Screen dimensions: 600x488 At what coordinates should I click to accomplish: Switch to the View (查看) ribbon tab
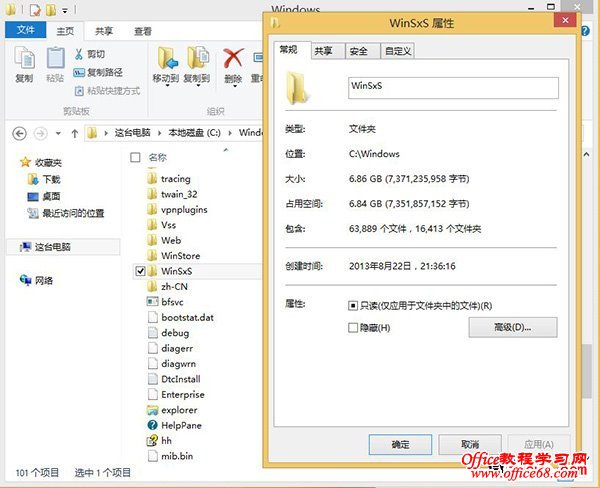click(x=143, y=31)
